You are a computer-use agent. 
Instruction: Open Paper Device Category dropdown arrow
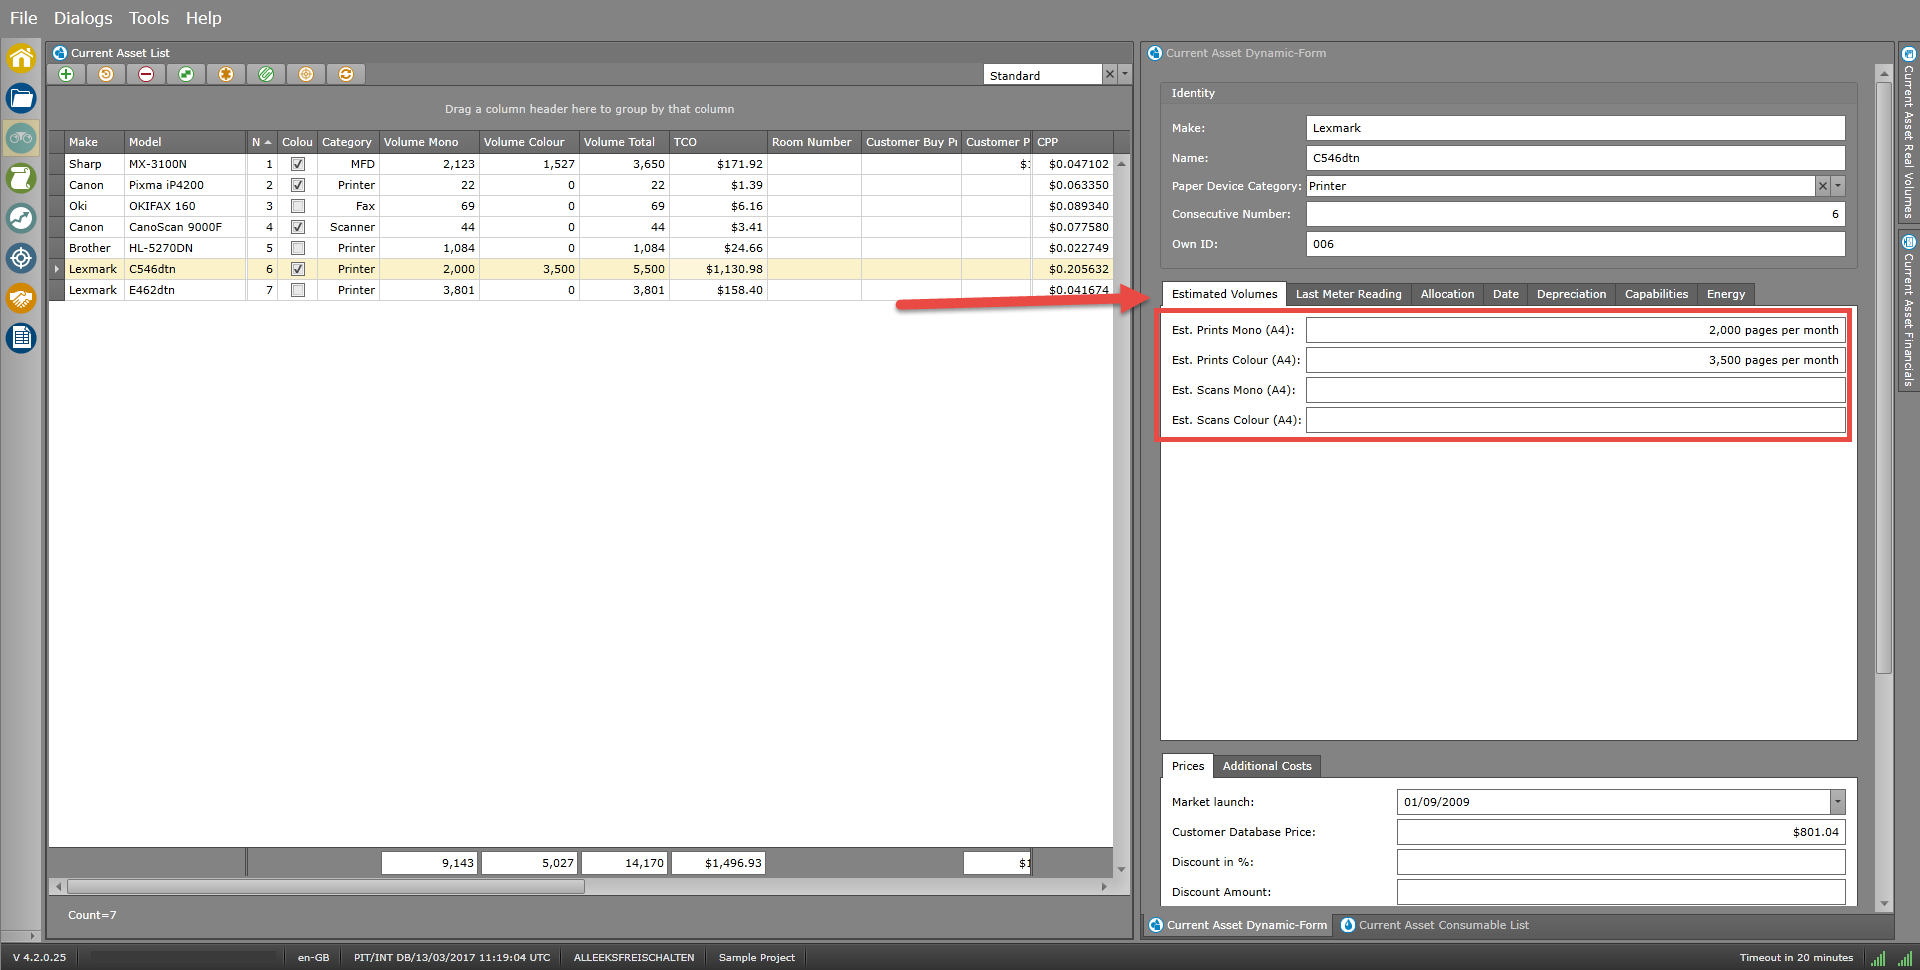[x=1838, y=186]
